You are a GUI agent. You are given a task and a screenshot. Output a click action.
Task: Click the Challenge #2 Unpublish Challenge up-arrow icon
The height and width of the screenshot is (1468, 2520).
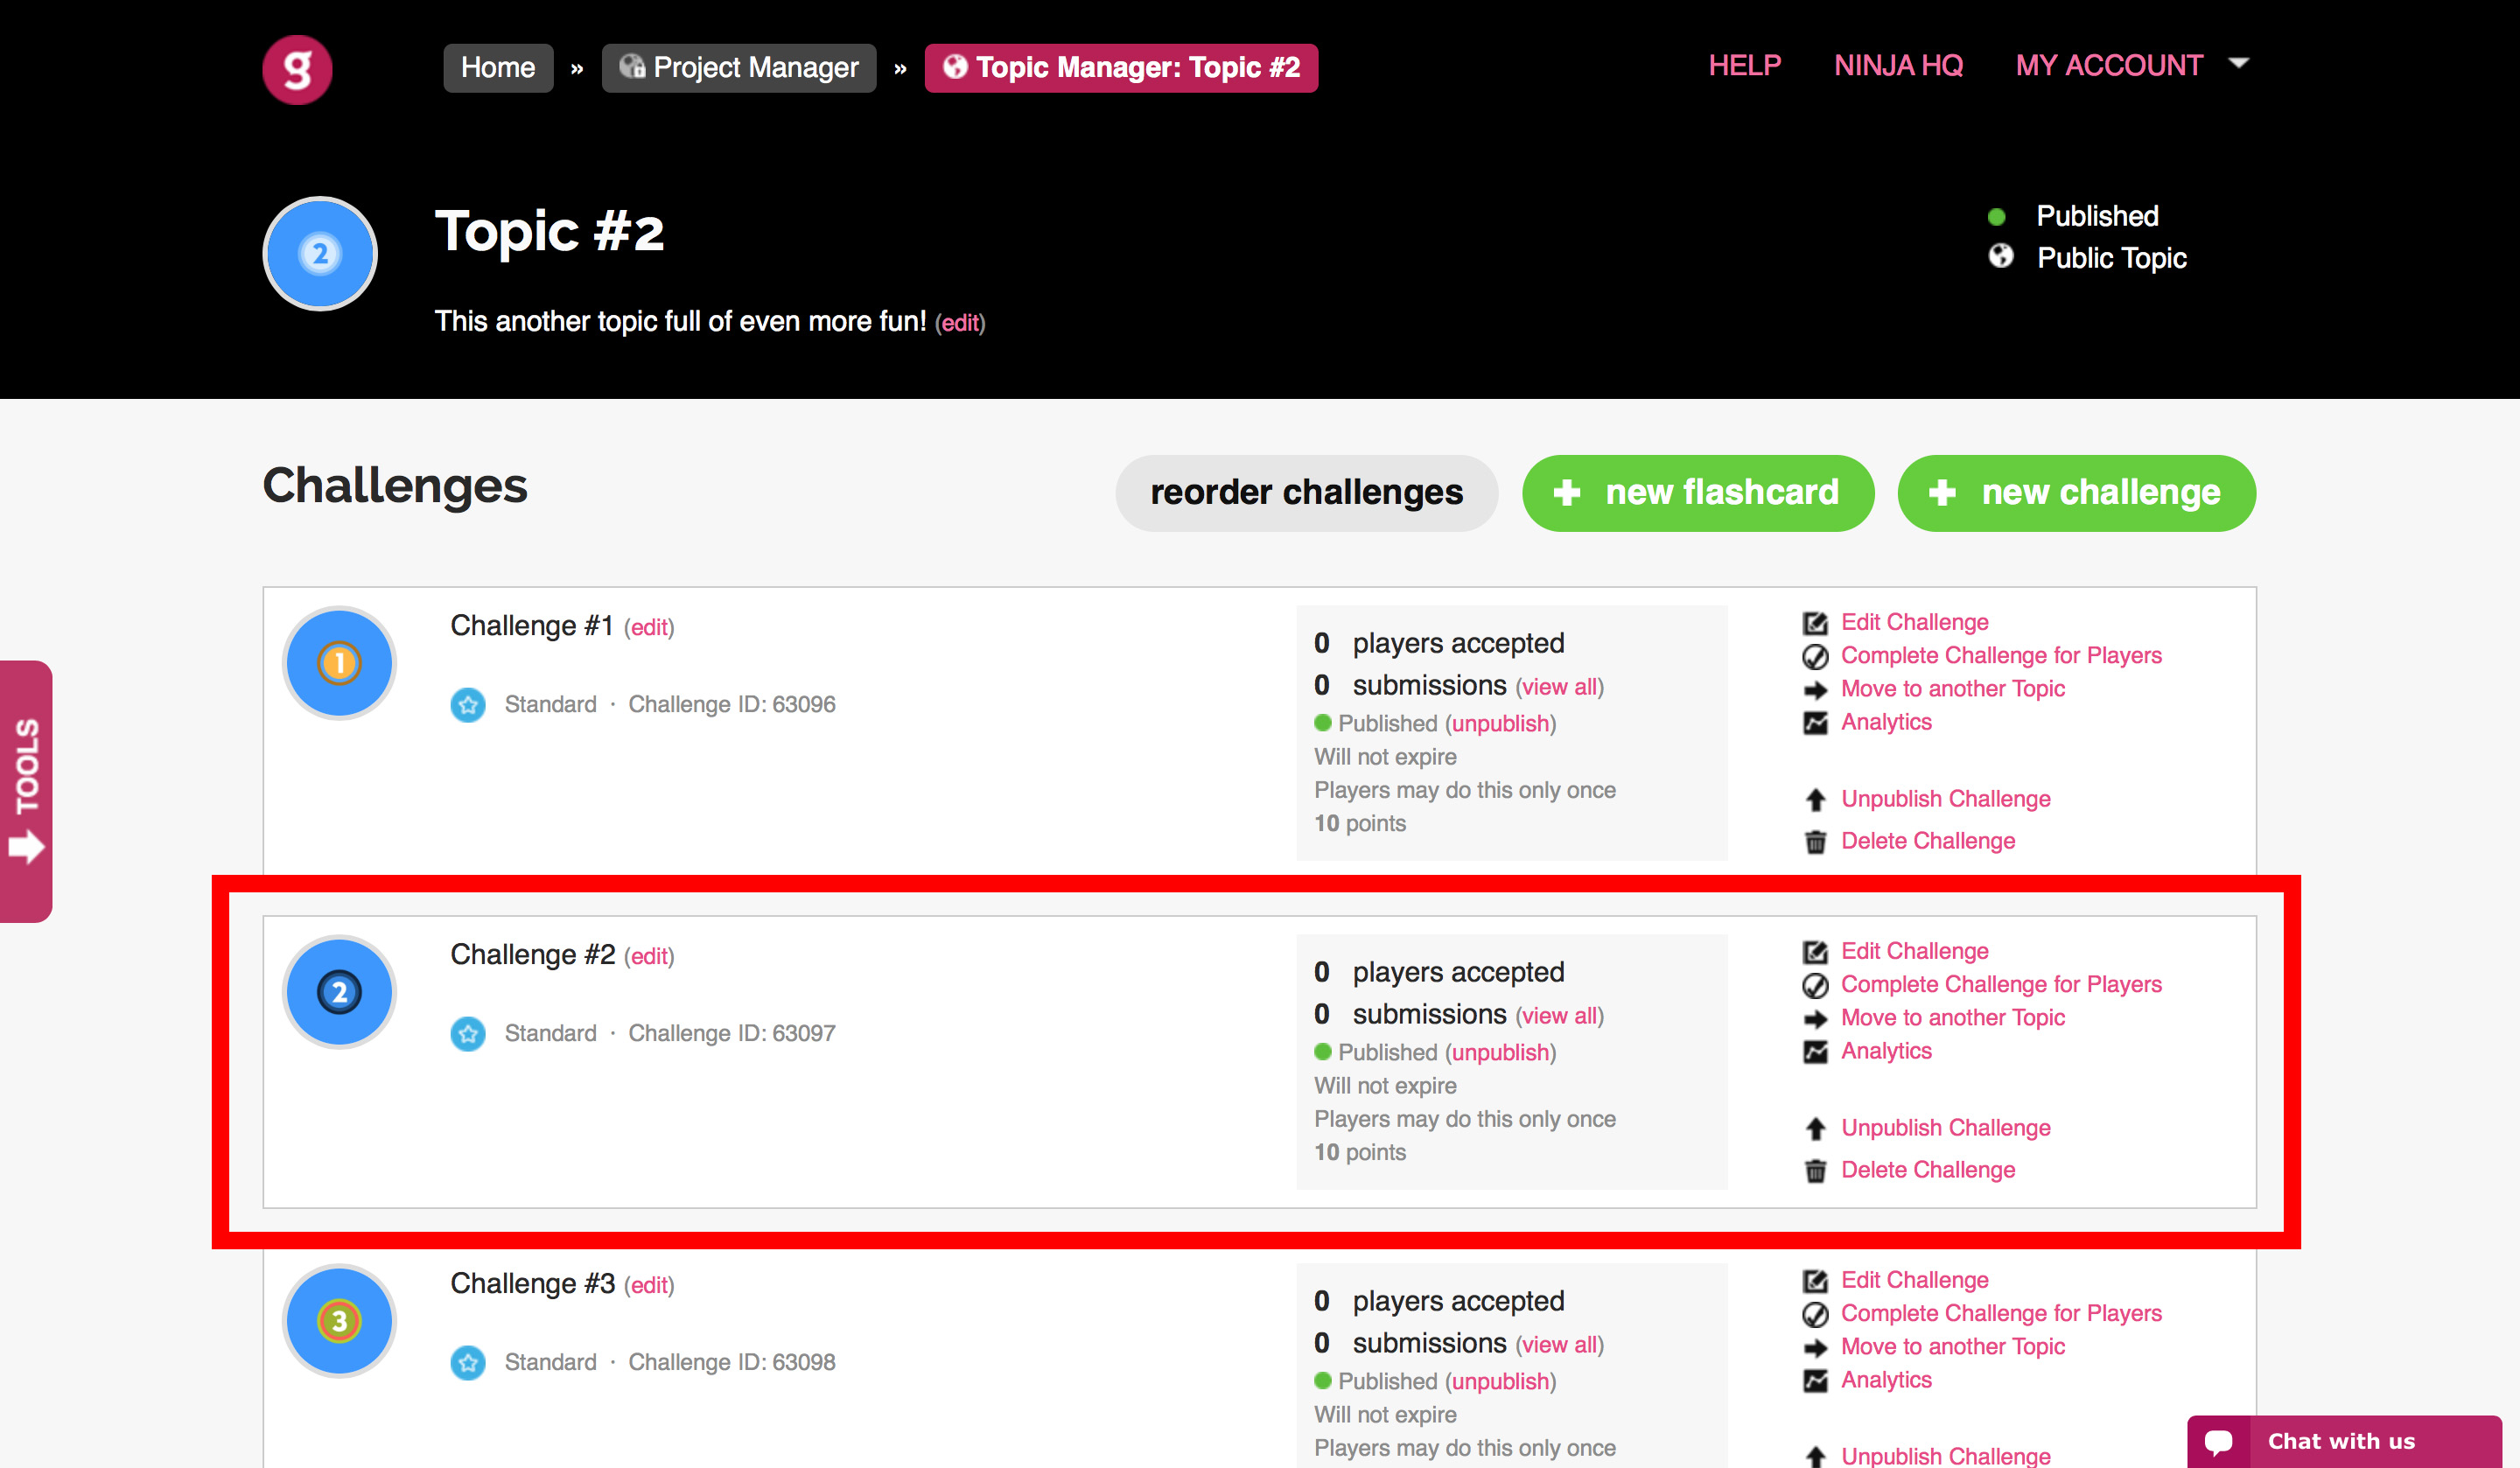point(1815,1128)
